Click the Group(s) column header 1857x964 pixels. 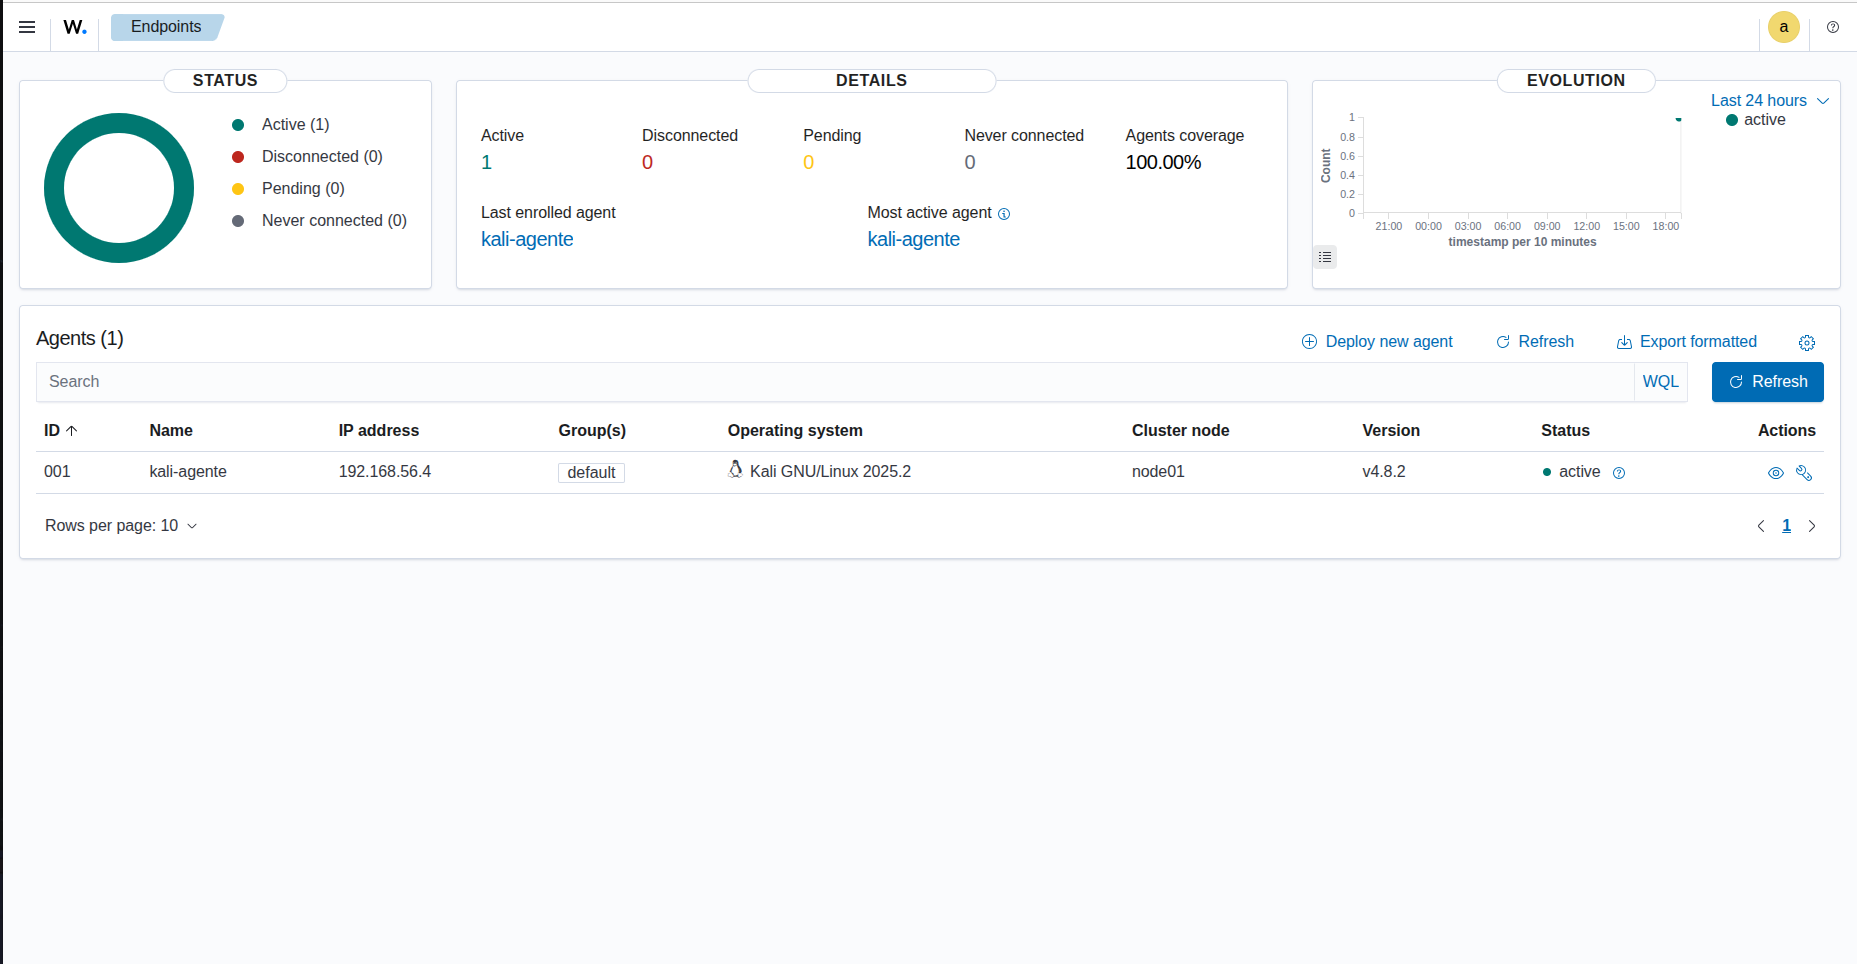point(592,431)
